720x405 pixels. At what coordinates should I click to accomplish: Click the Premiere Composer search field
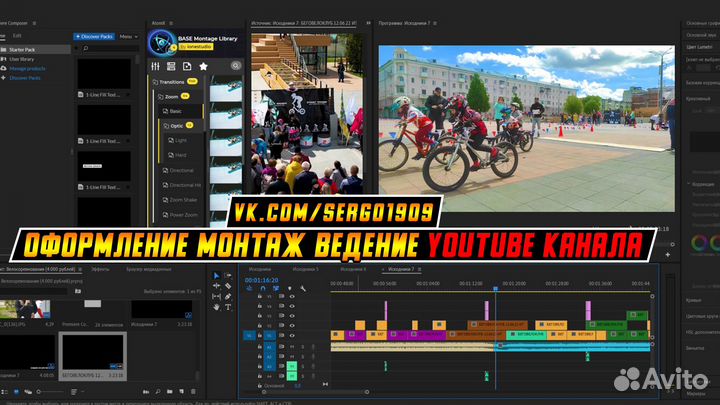tap(108, 48)
